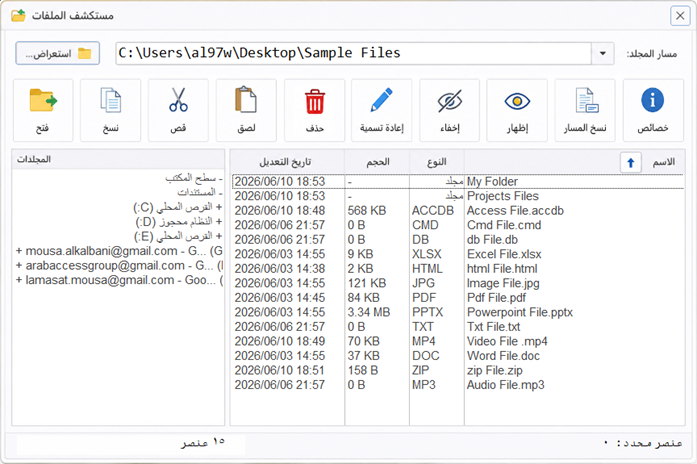Sort by Date Modified (تاريخ التعديل) header
This screenshot has width=697, height=464.
(x=285, y=162)
